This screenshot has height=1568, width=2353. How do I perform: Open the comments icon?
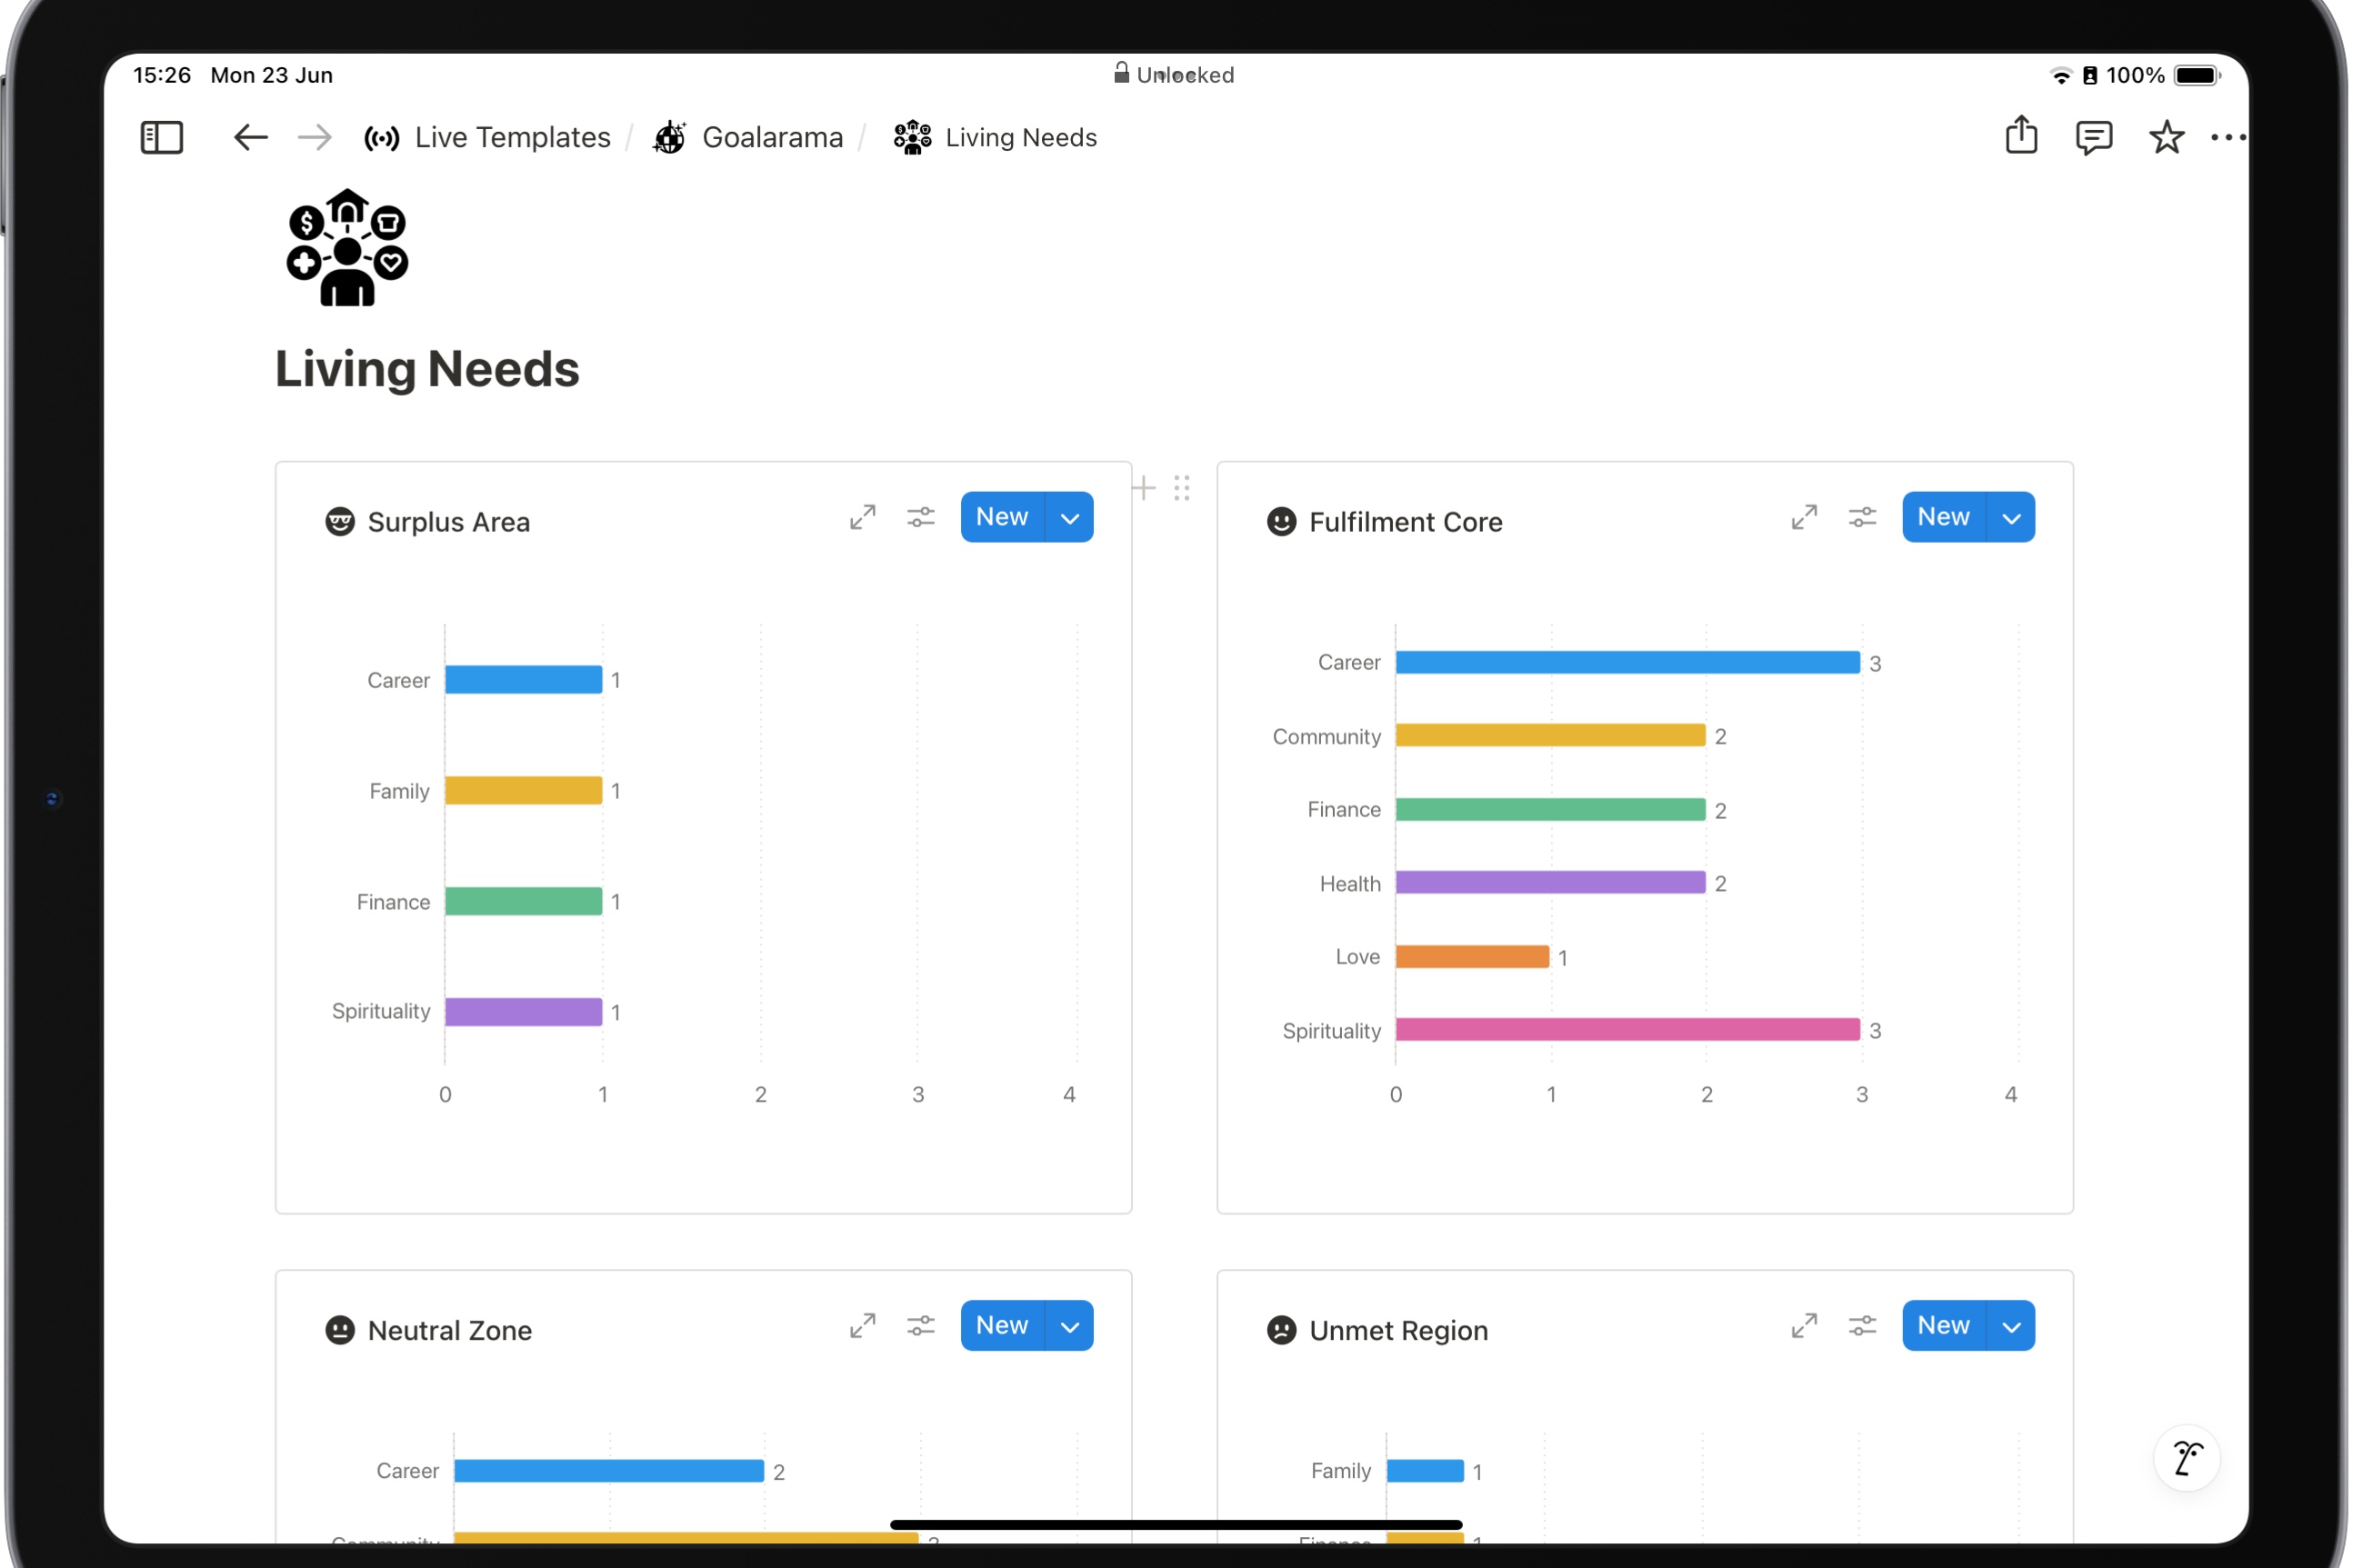(x=2092, y=137)
